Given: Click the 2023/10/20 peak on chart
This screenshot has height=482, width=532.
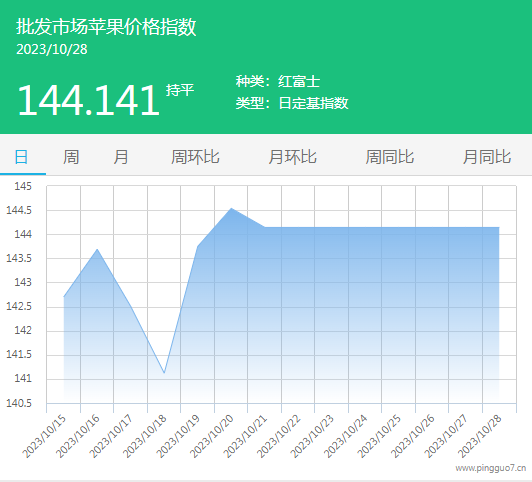Looking at the screenshot, I should coord(231,208).
